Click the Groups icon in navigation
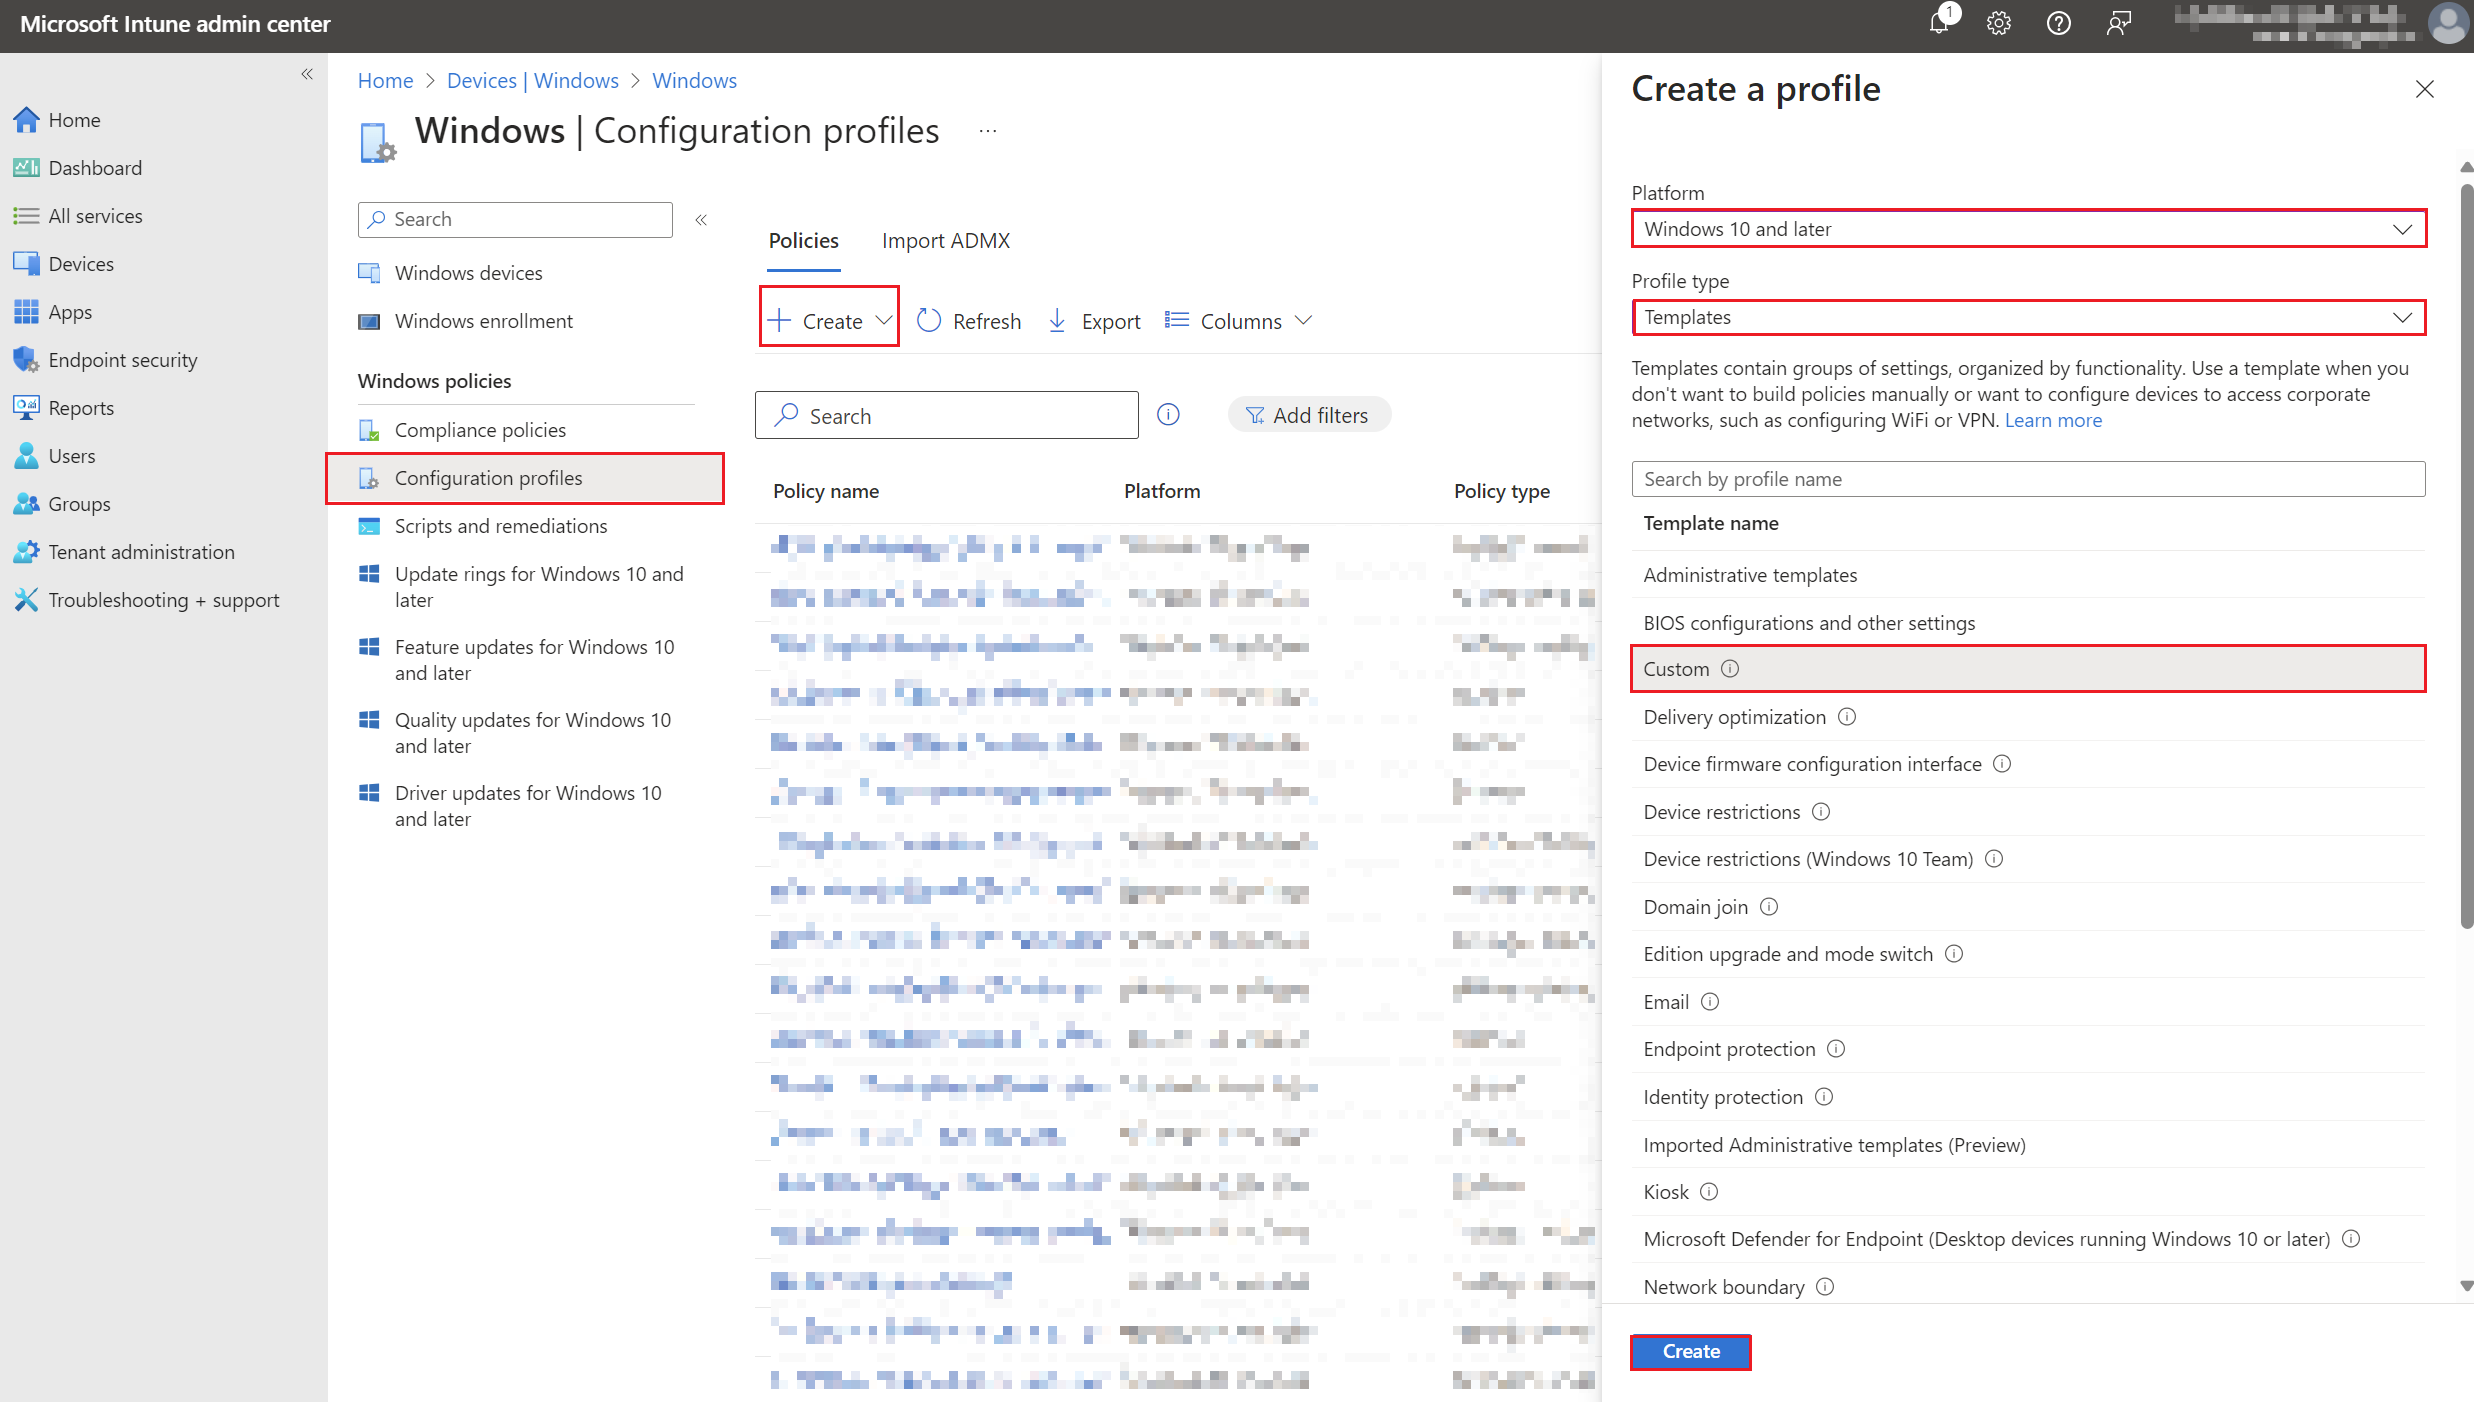The width and height of the screenshot is (2474, 1402). (x=26, y=504)
